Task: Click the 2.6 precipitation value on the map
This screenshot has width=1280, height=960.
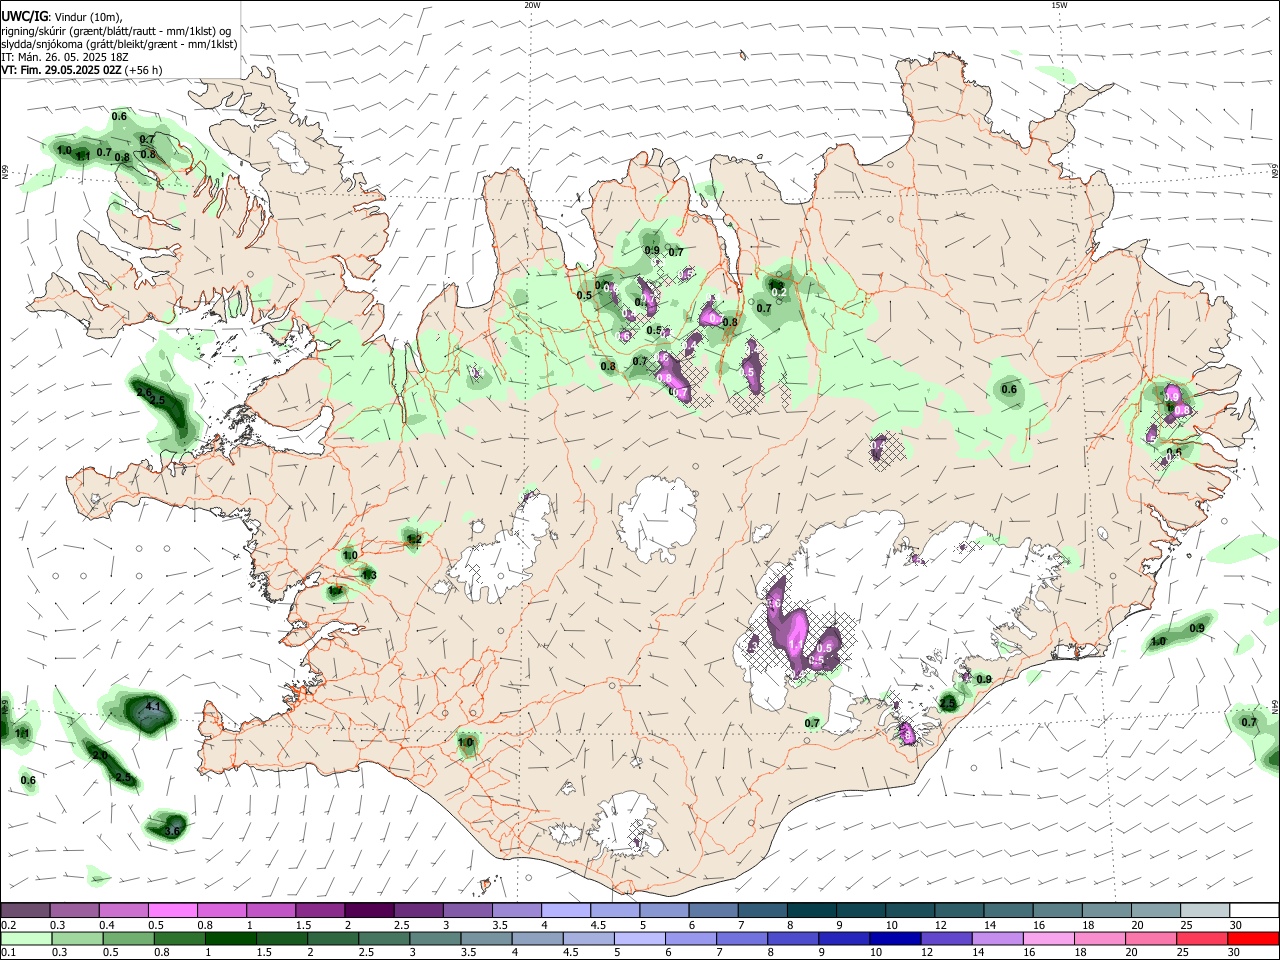Action: point(144,392)
